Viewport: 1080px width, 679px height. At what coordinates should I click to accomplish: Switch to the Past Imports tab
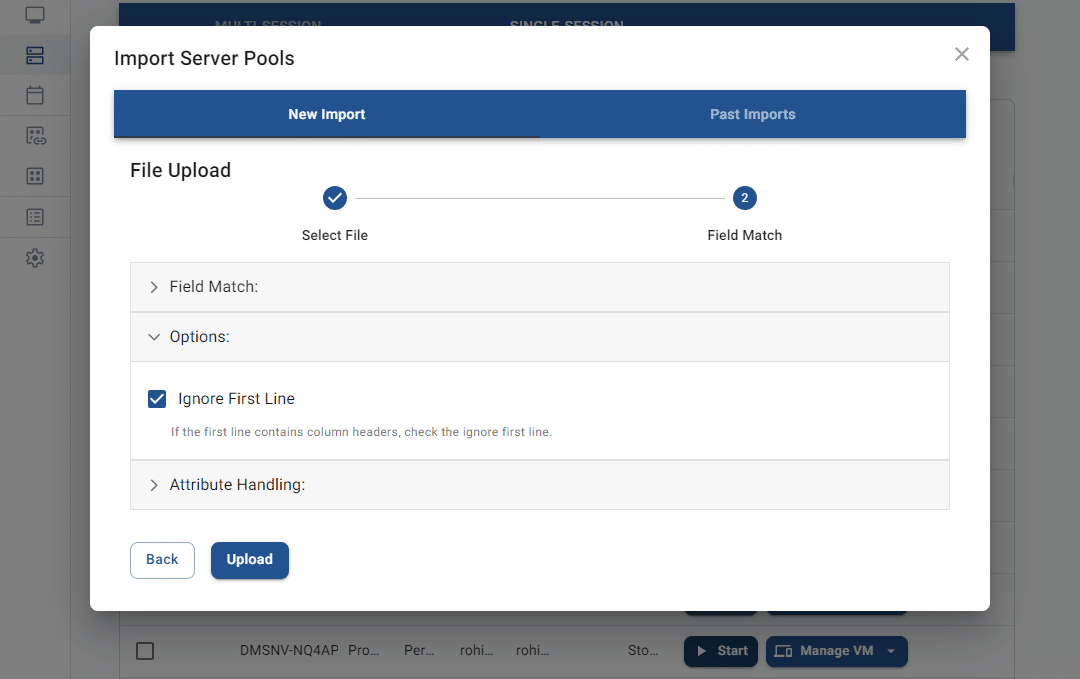pos(752,114)
